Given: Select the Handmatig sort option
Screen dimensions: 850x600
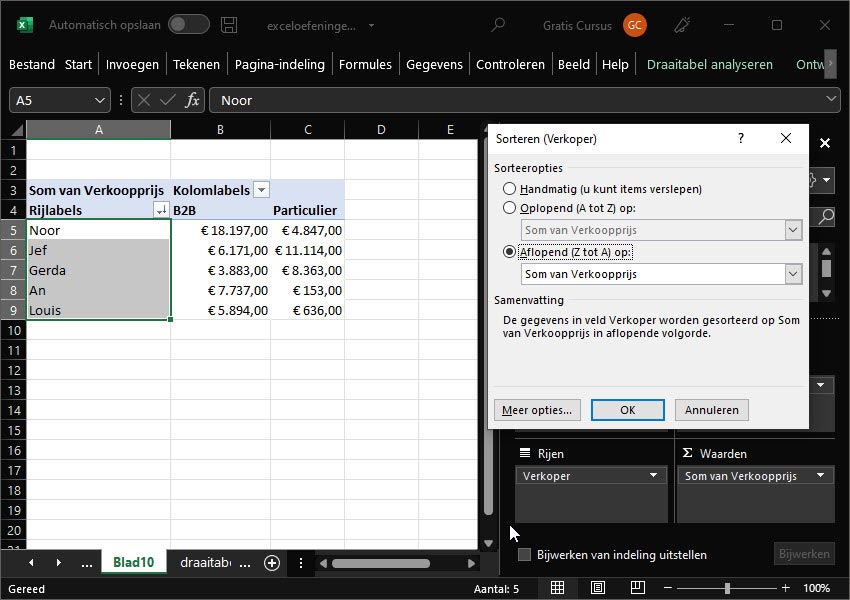Looking at the screenshot, I should pyautogui.click(x=510, y=189).
